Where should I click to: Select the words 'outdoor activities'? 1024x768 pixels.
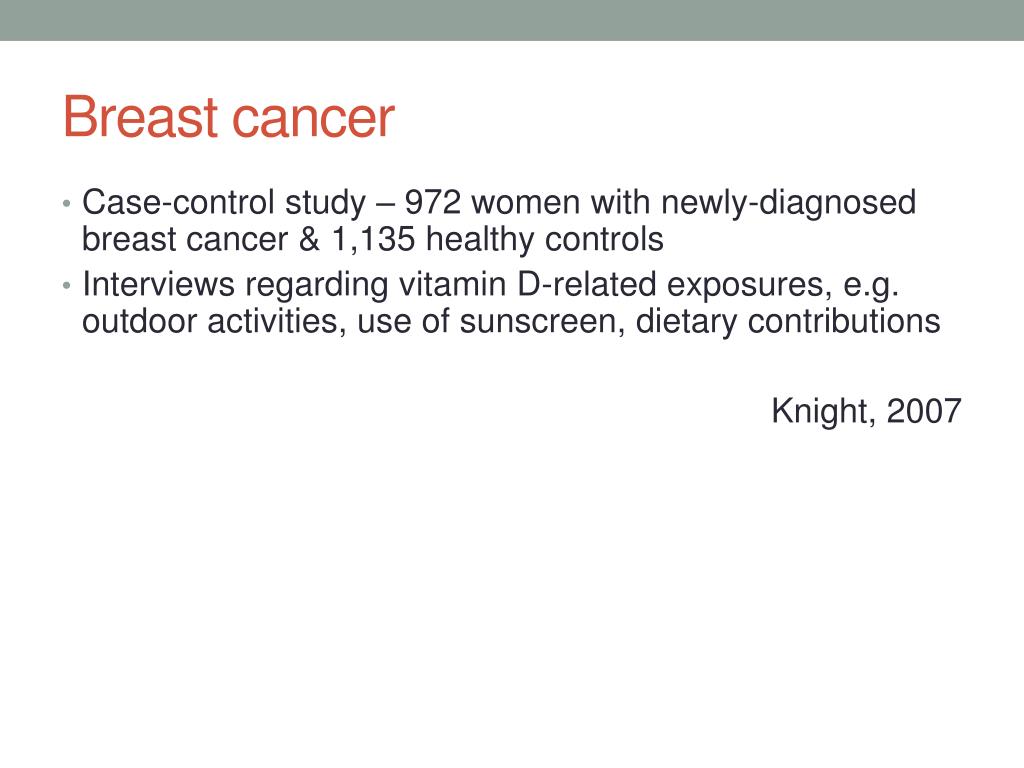(210, 322)
